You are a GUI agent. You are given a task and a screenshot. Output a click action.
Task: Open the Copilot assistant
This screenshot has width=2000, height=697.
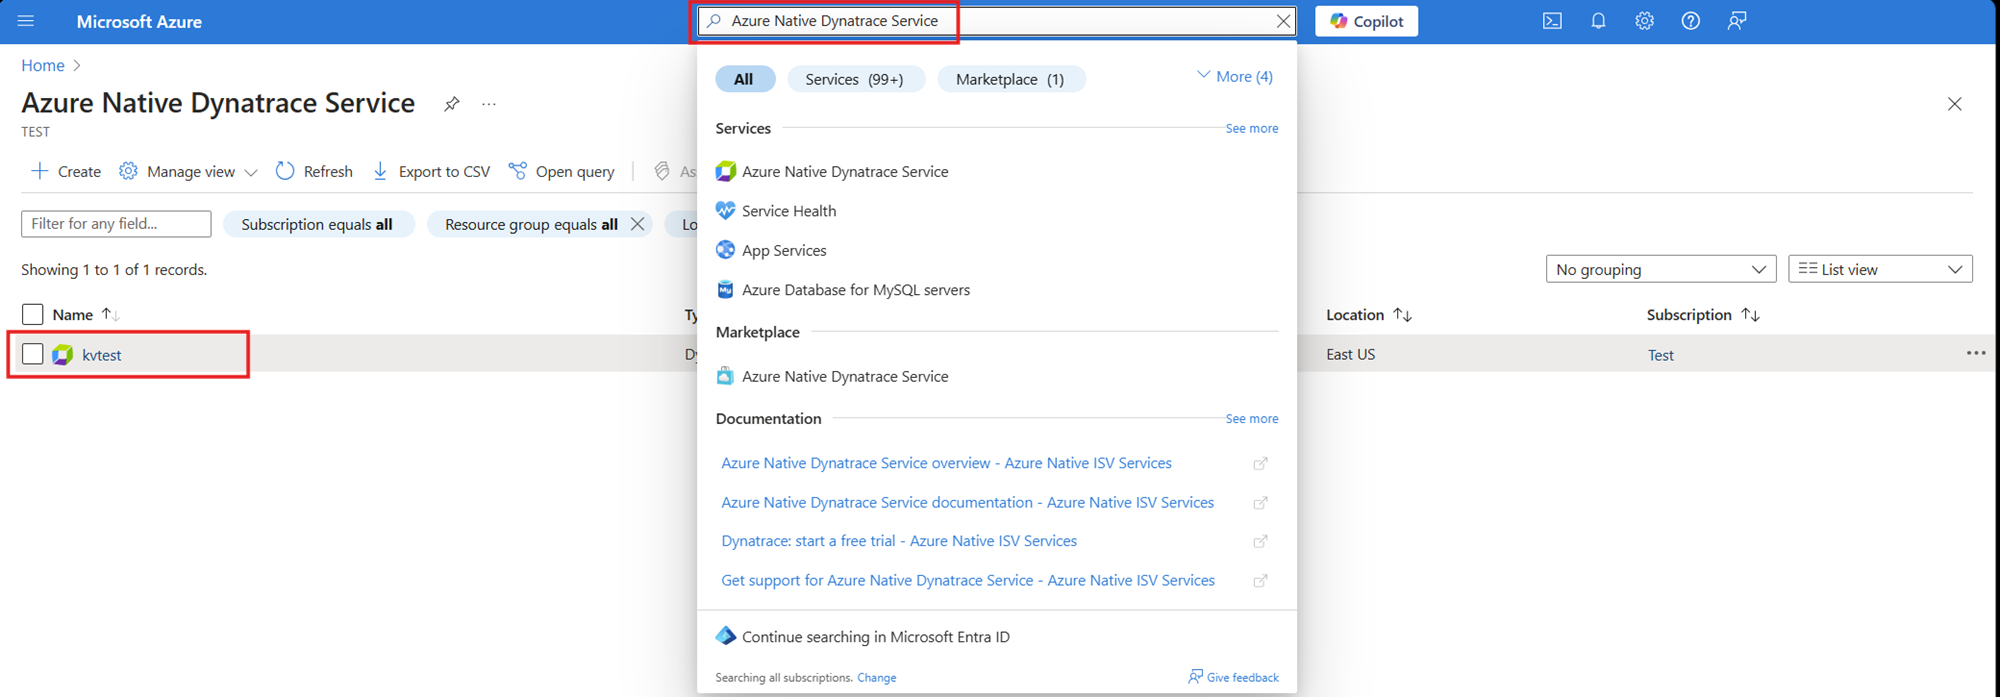(1366, 21)
